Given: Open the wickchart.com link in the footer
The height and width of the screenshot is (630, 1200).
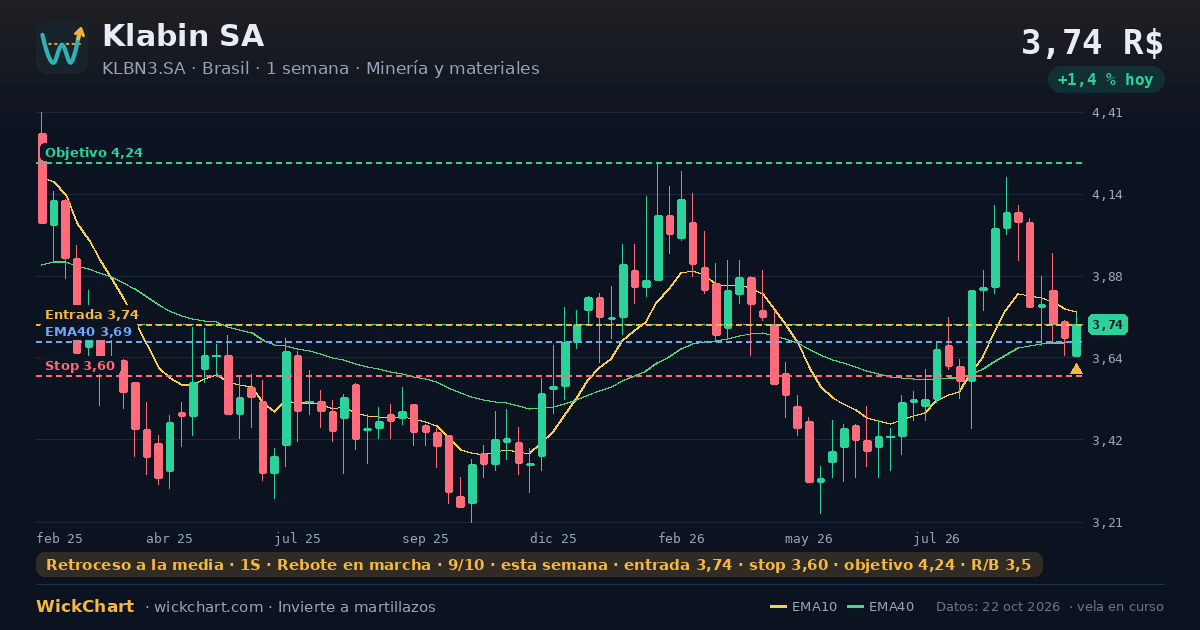Looking at the screenshot, I should click(x=211, y=607).
